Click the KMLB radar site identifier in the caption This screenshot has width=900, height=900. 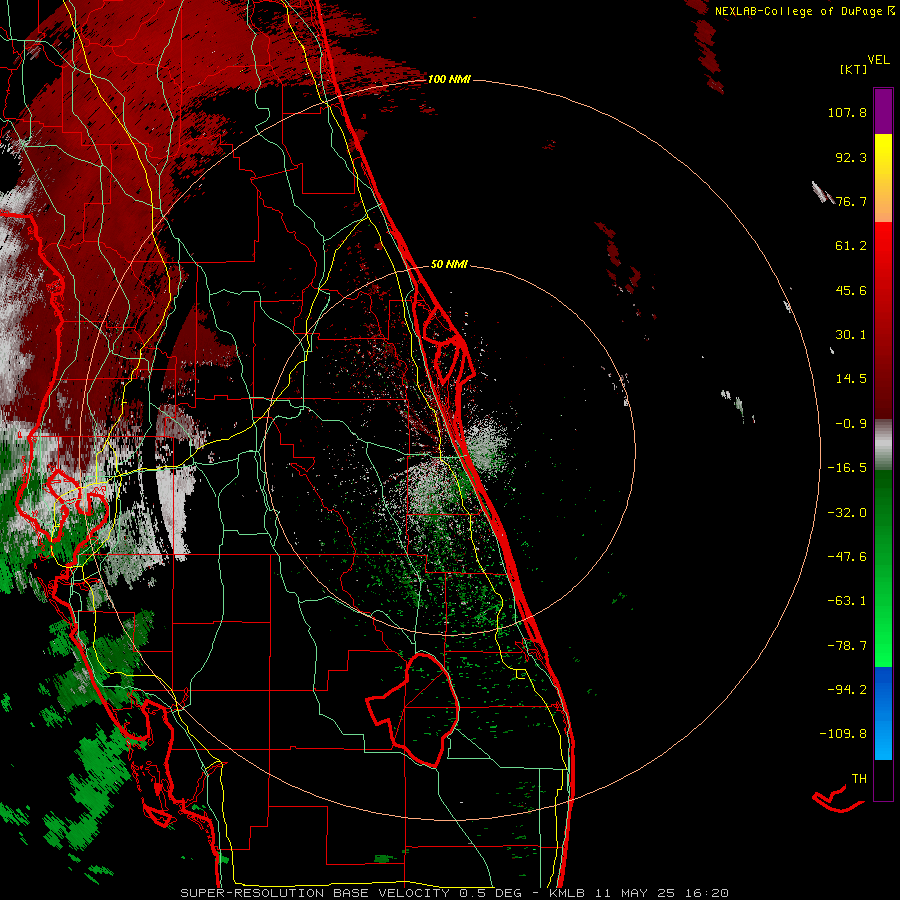tap(568, 893)
